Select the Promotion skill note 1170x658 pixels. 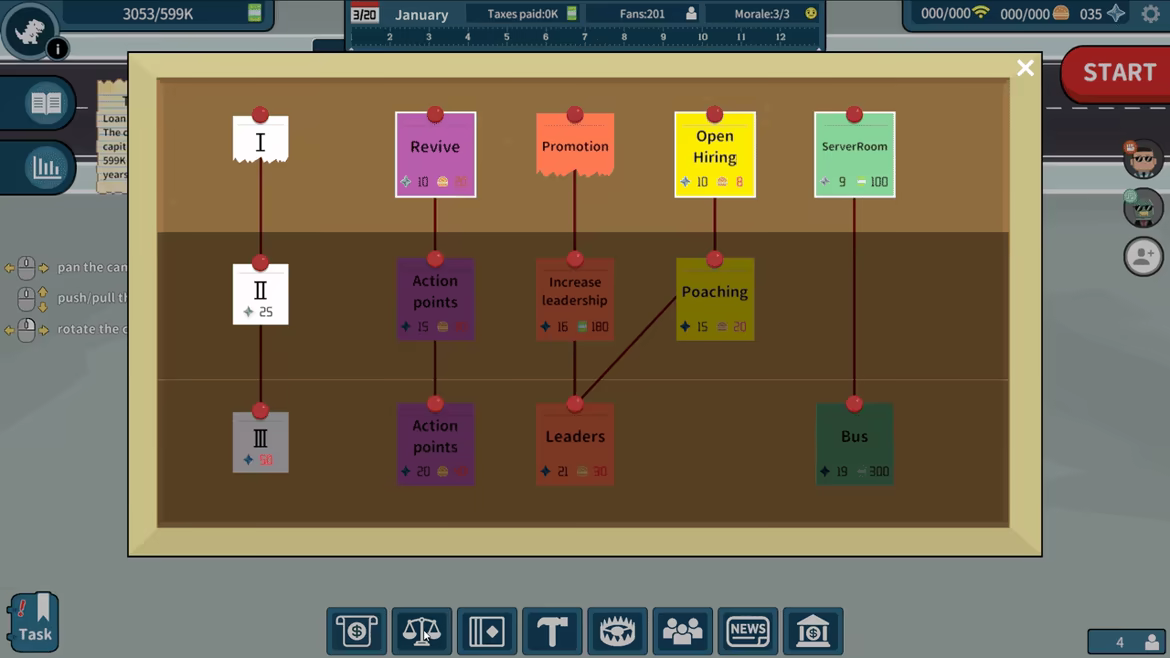(575, 145)
